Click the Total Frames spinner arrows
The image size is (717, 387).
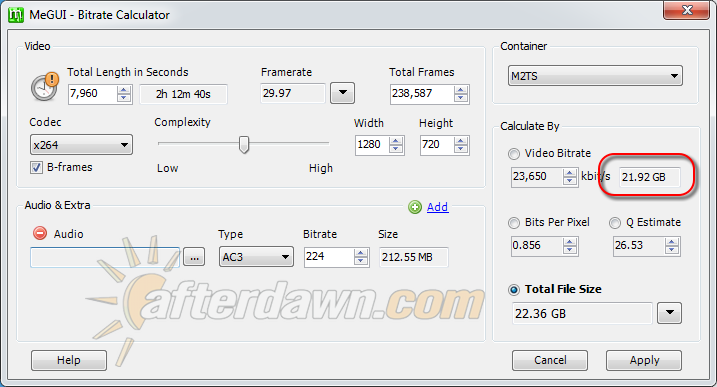(x=461, y=94)
